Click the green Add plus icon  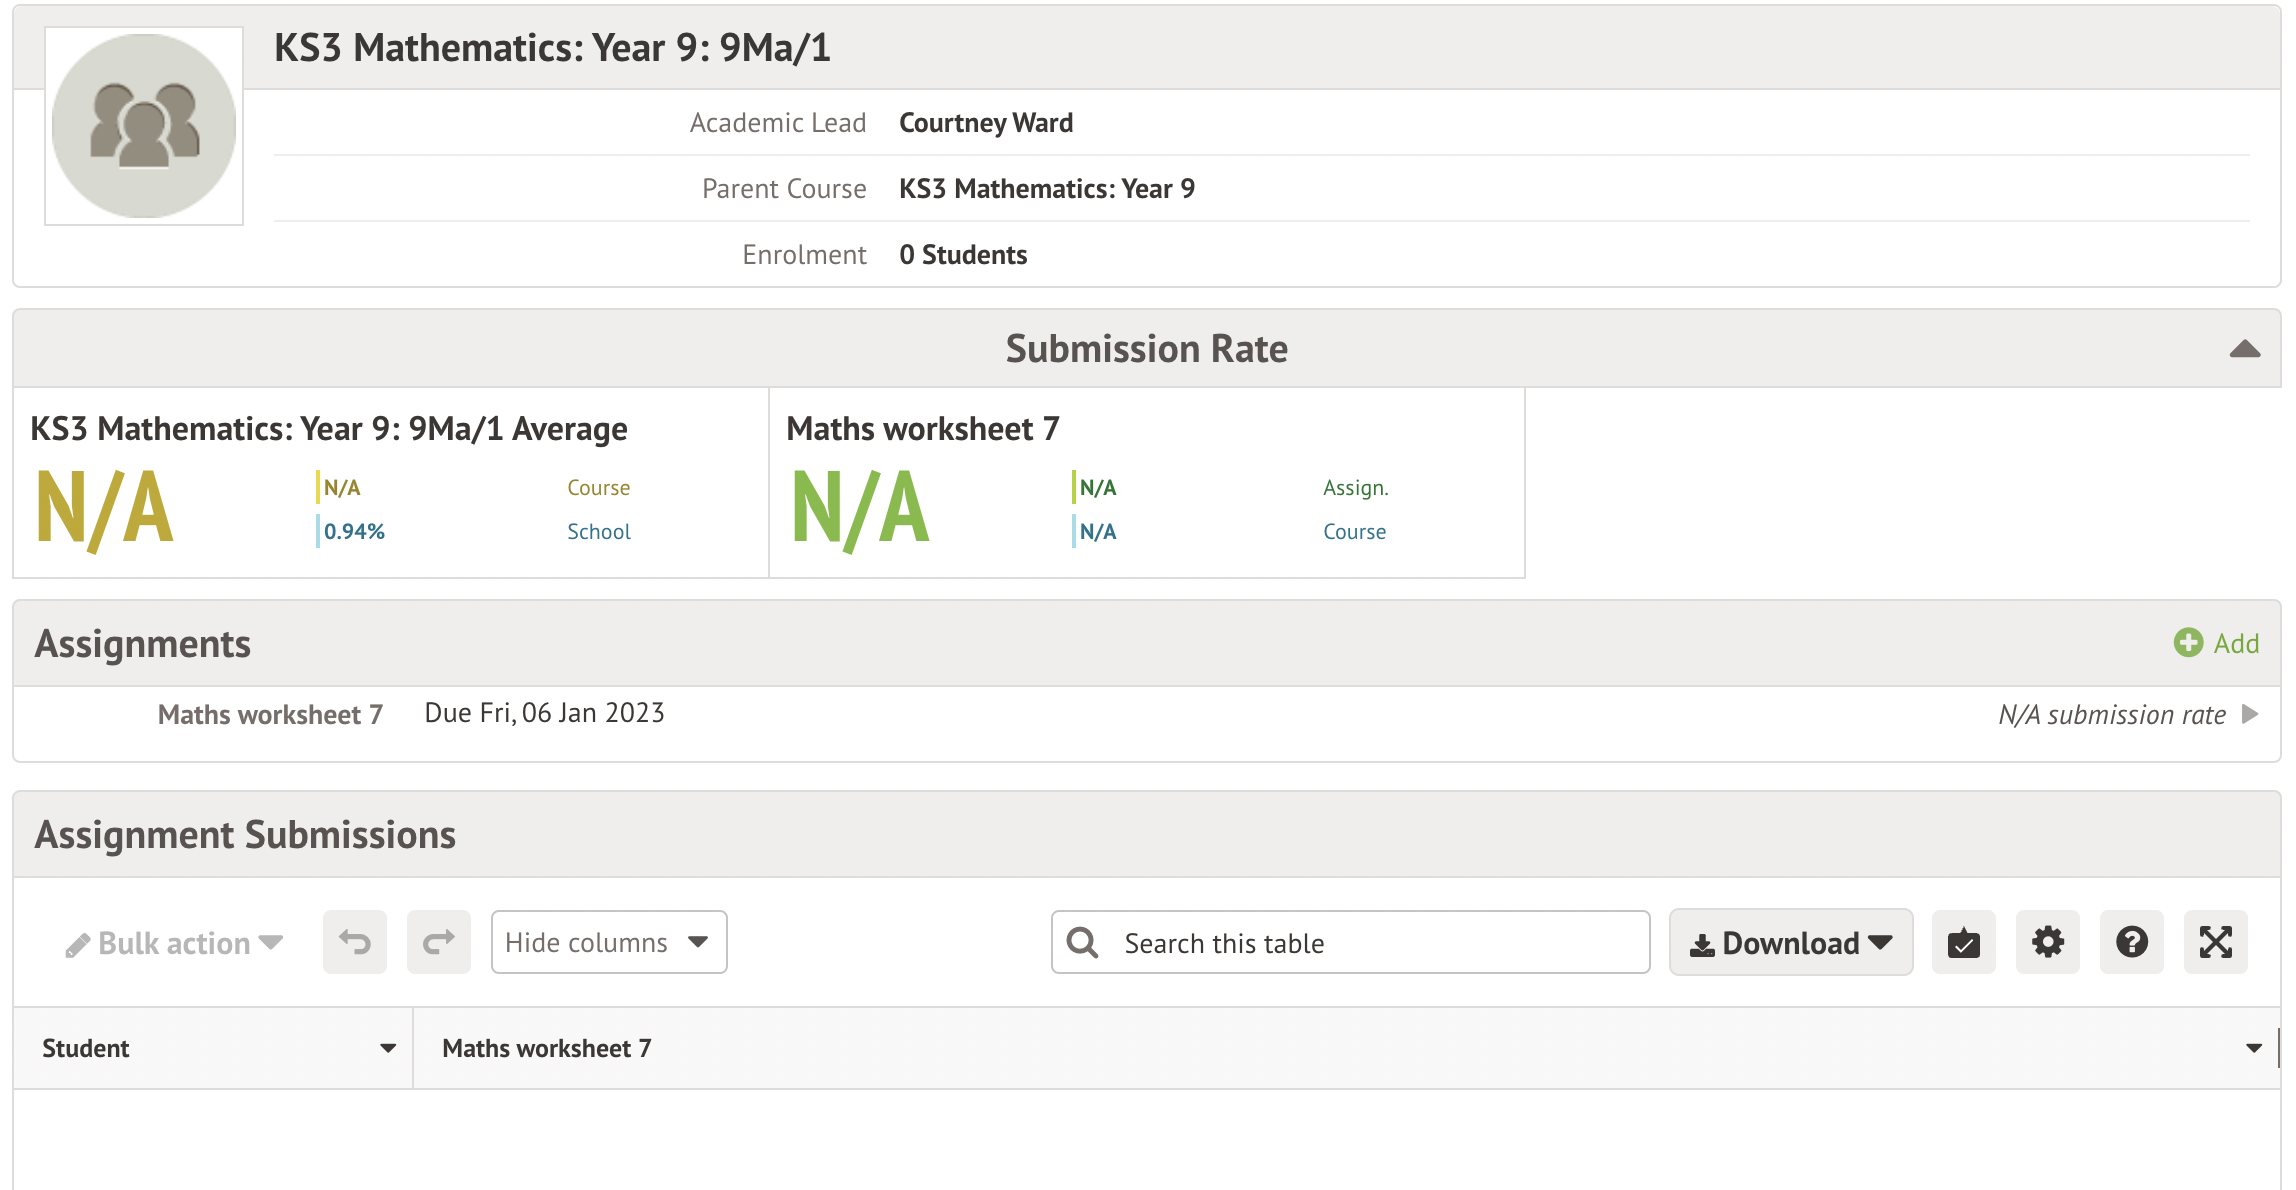[x=2188, y=643]
